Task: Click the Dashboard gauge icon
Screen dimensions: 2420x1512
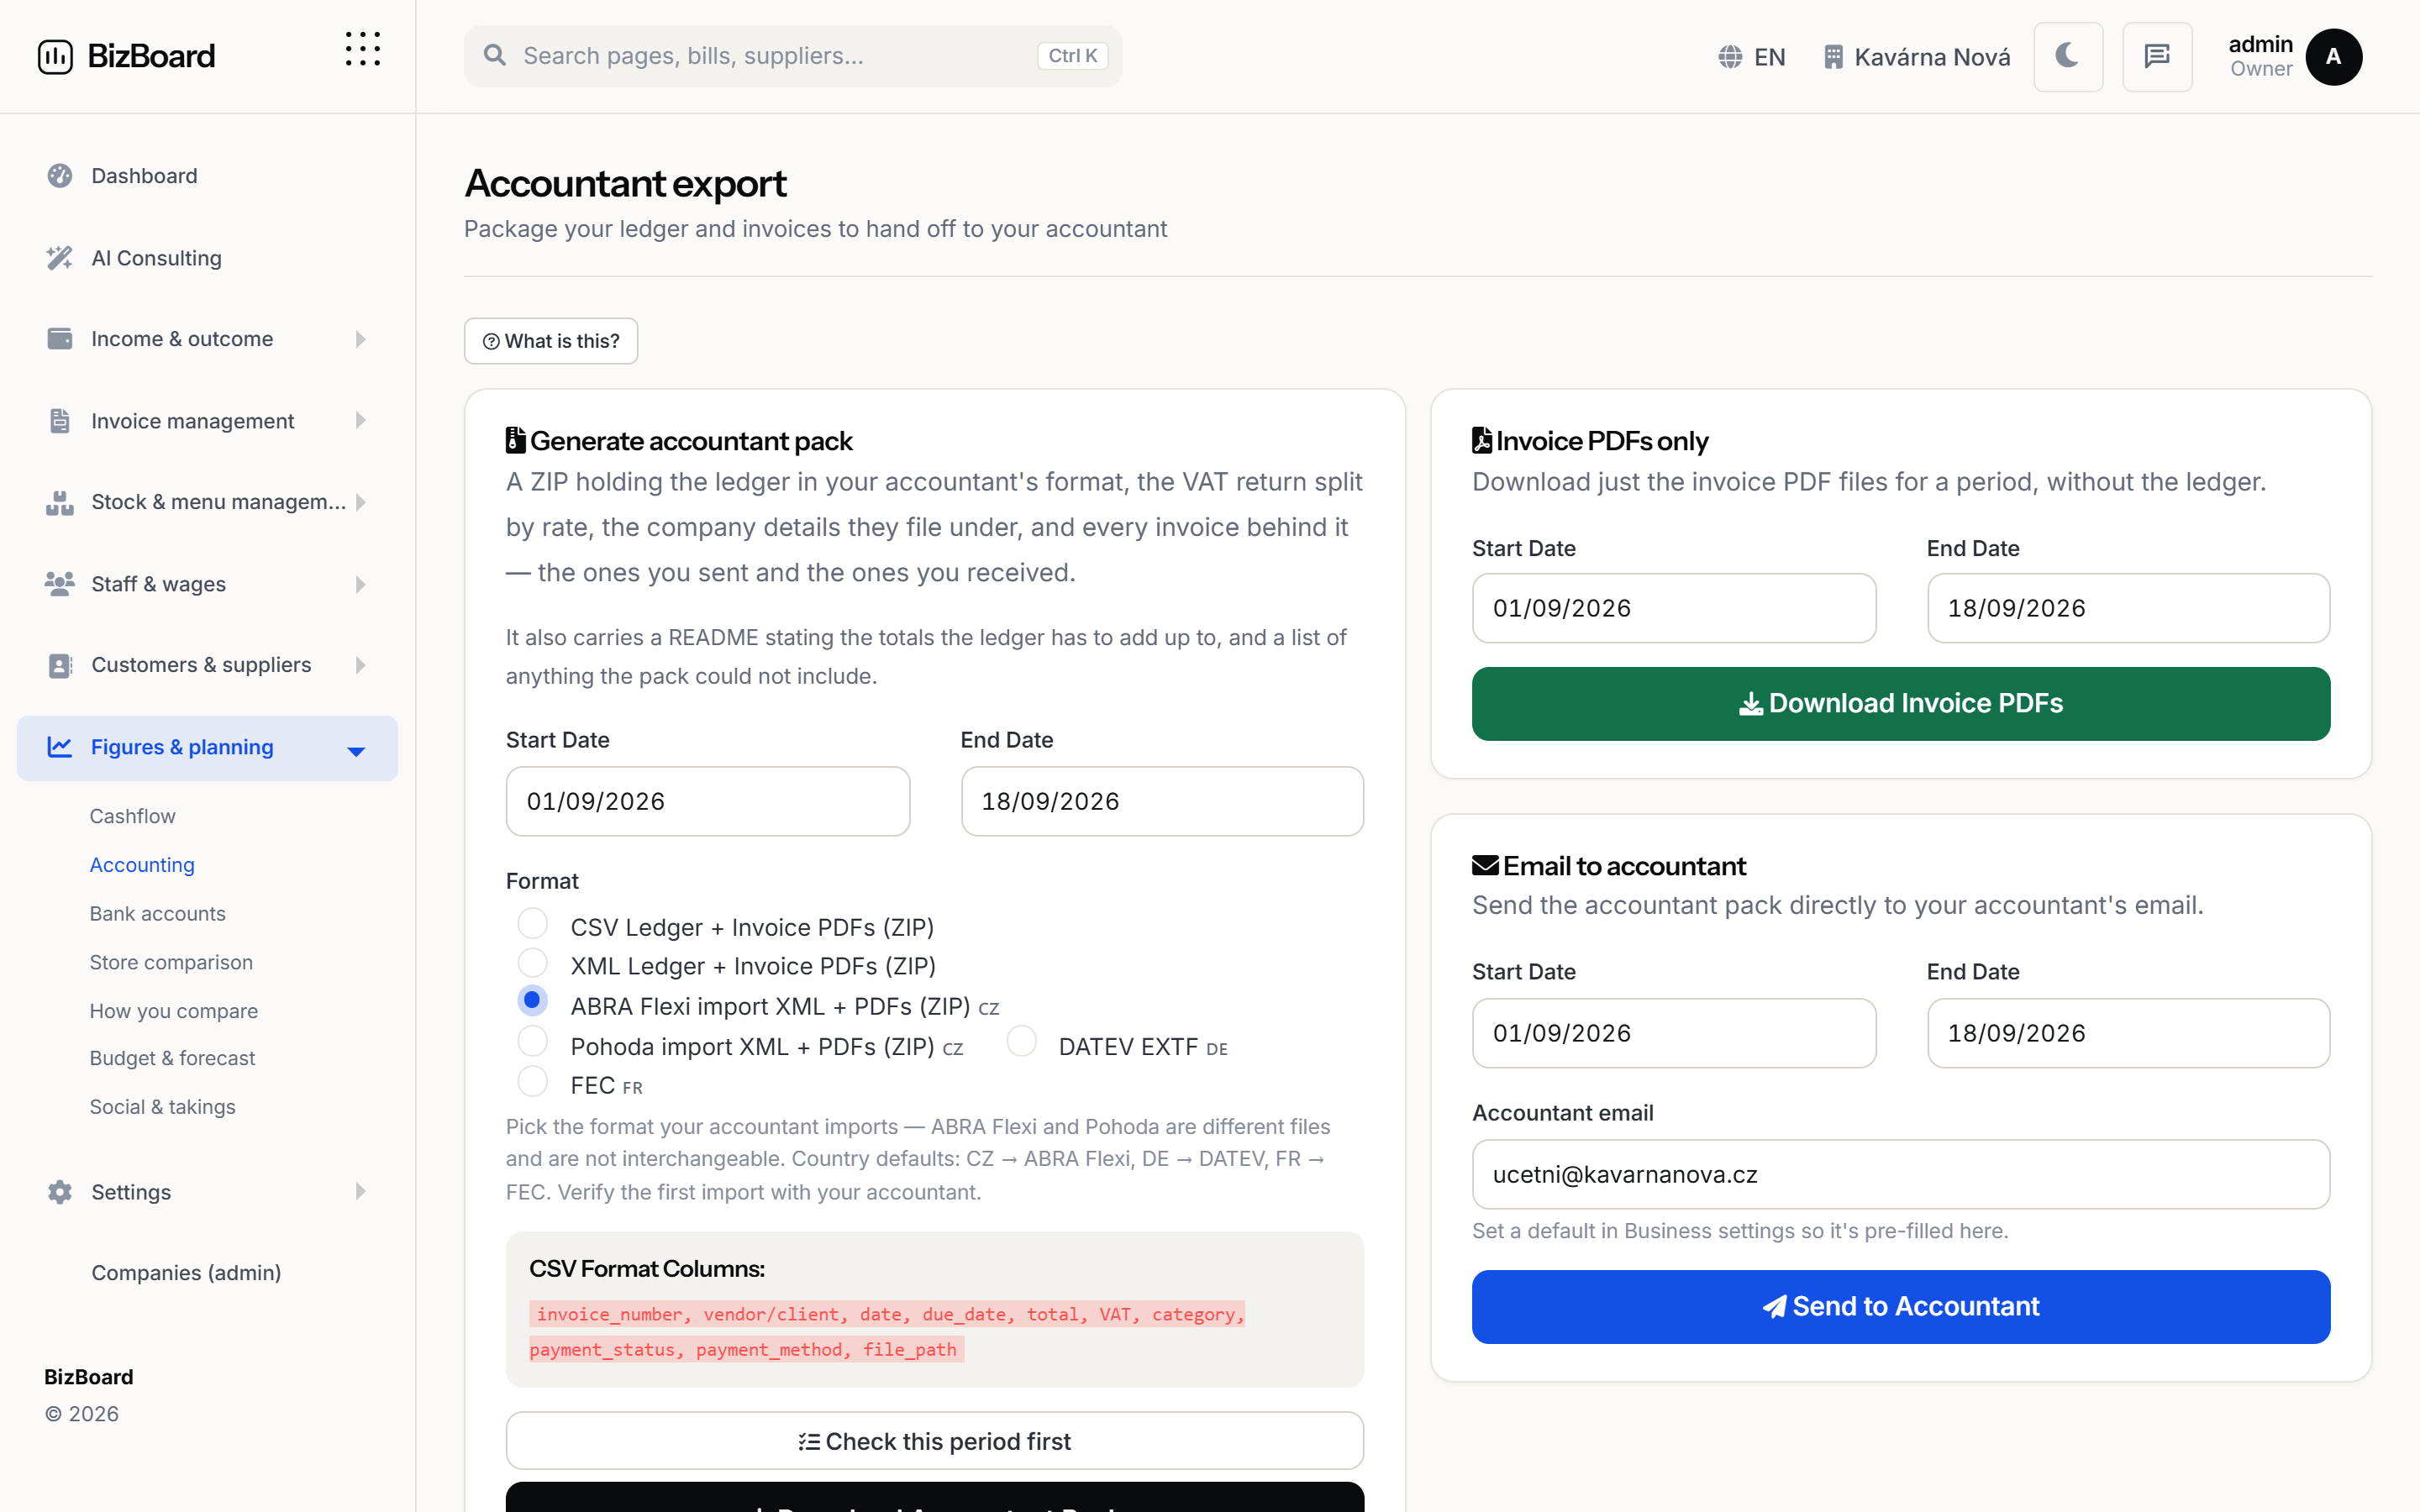Action: [x=60, y=176]
